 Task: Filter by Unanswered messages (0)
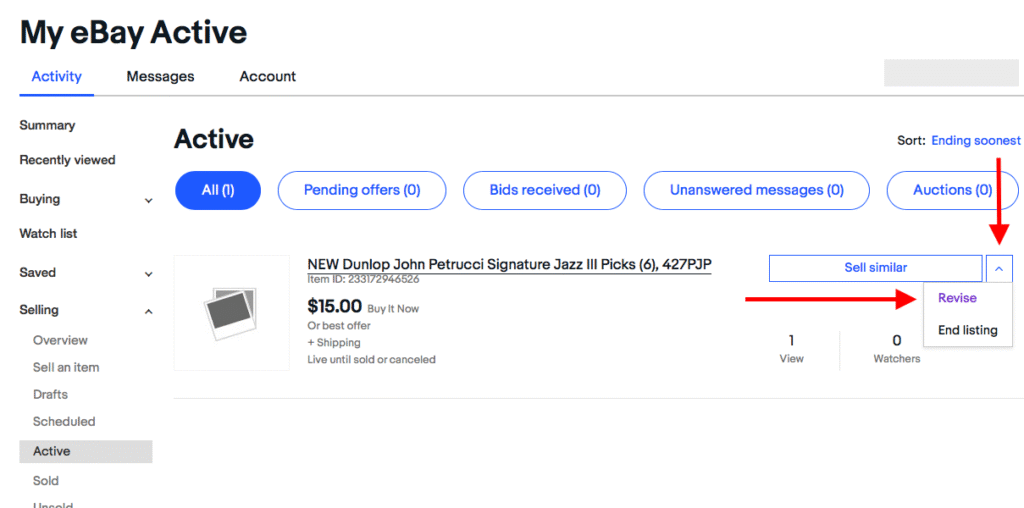(x=757, y=190)
